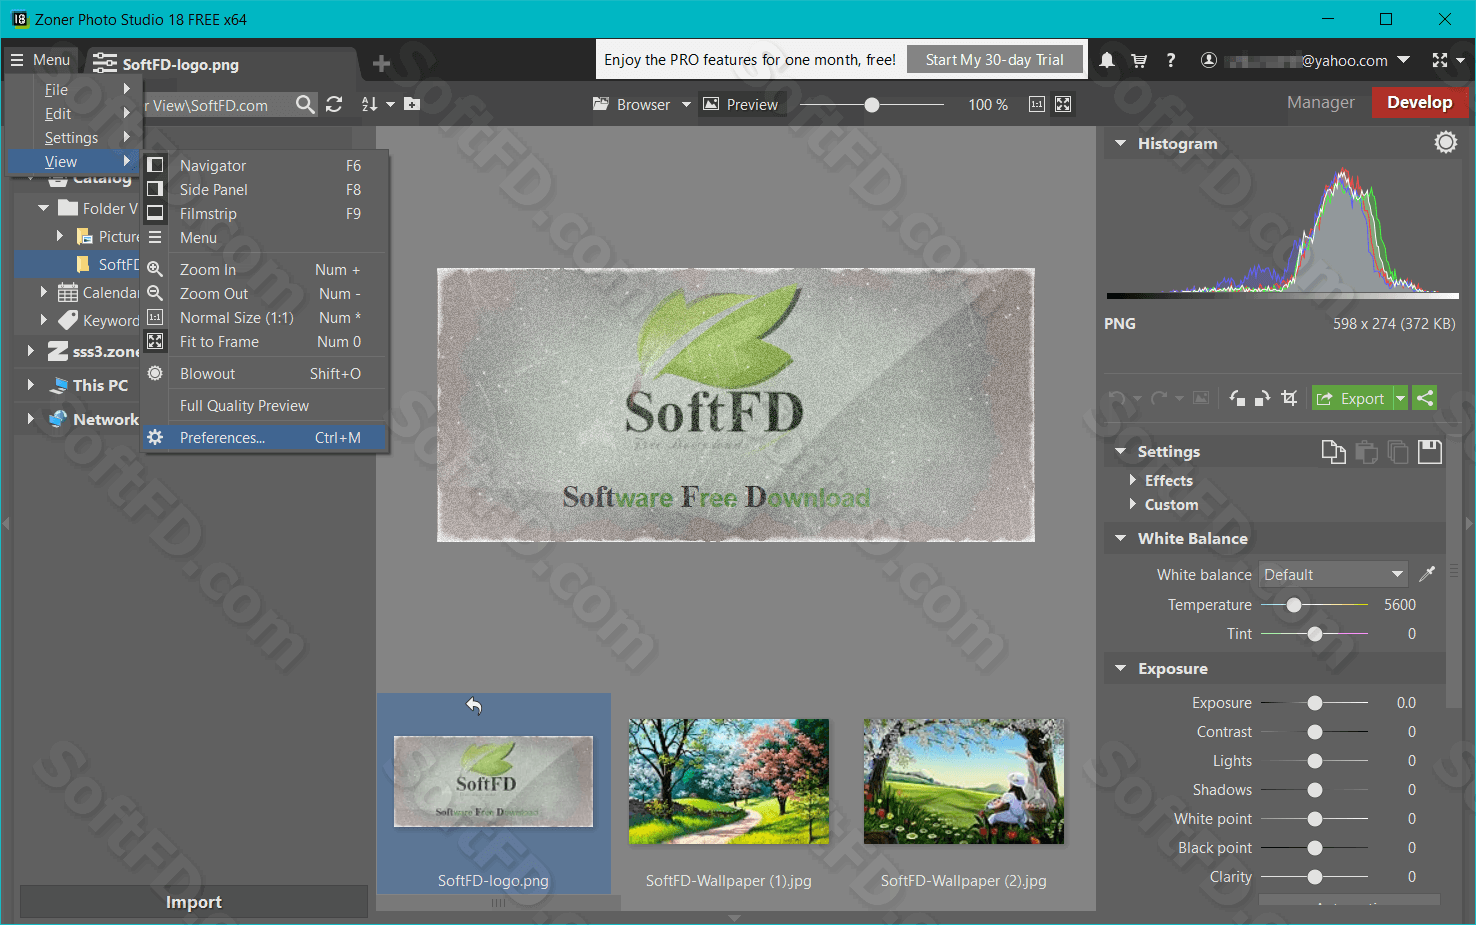Expand the Custom group
The width and height of the screenshot is (1476, 925).
click(1132, 504)
